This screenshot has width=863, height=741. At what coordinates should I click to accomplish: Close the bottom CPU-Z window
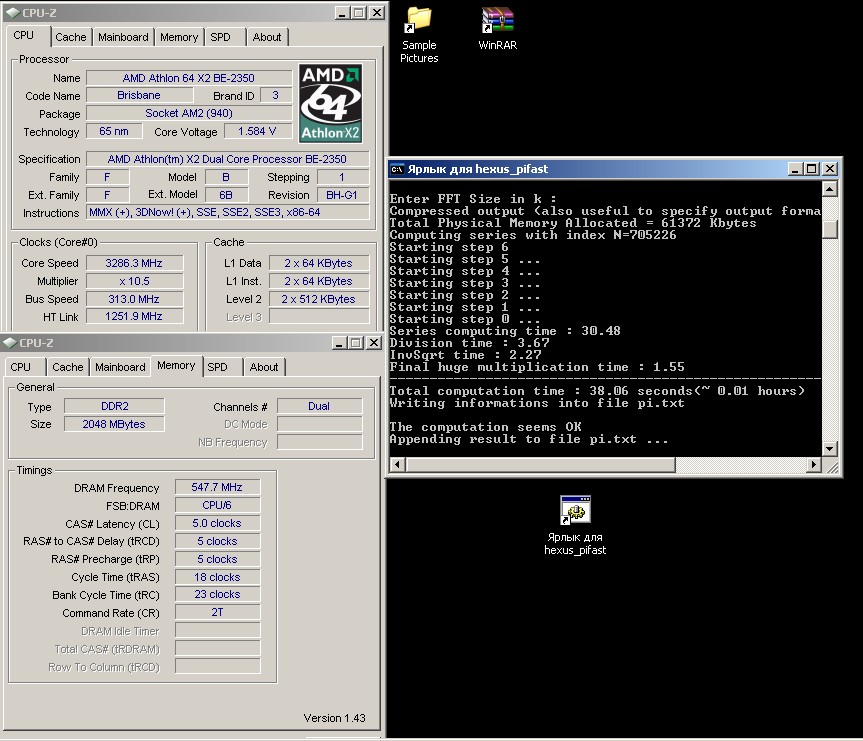[374, 343]
